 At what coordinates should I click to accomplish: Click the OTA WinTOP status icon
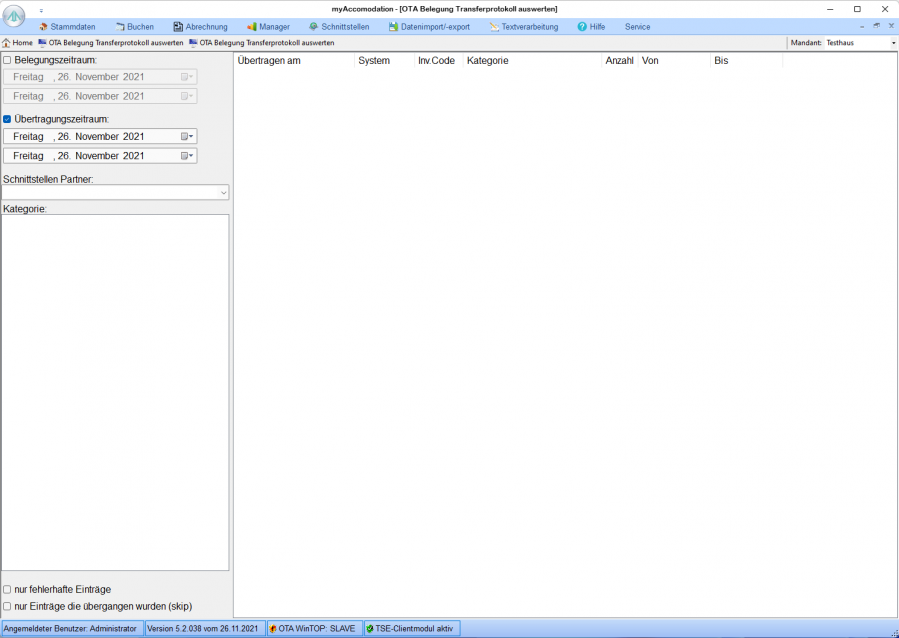coord(273,629)
